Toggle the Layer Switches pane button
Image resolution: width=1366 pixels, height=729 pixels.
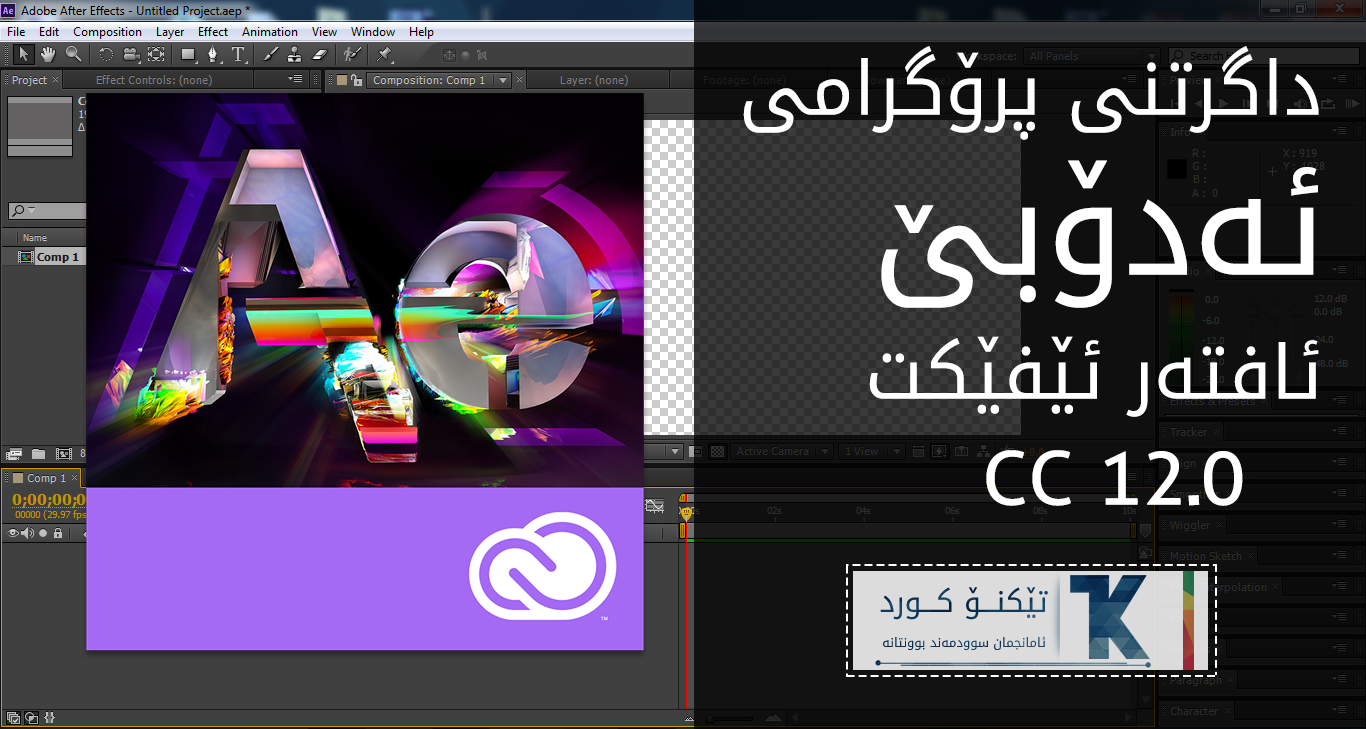coord(14,717)
